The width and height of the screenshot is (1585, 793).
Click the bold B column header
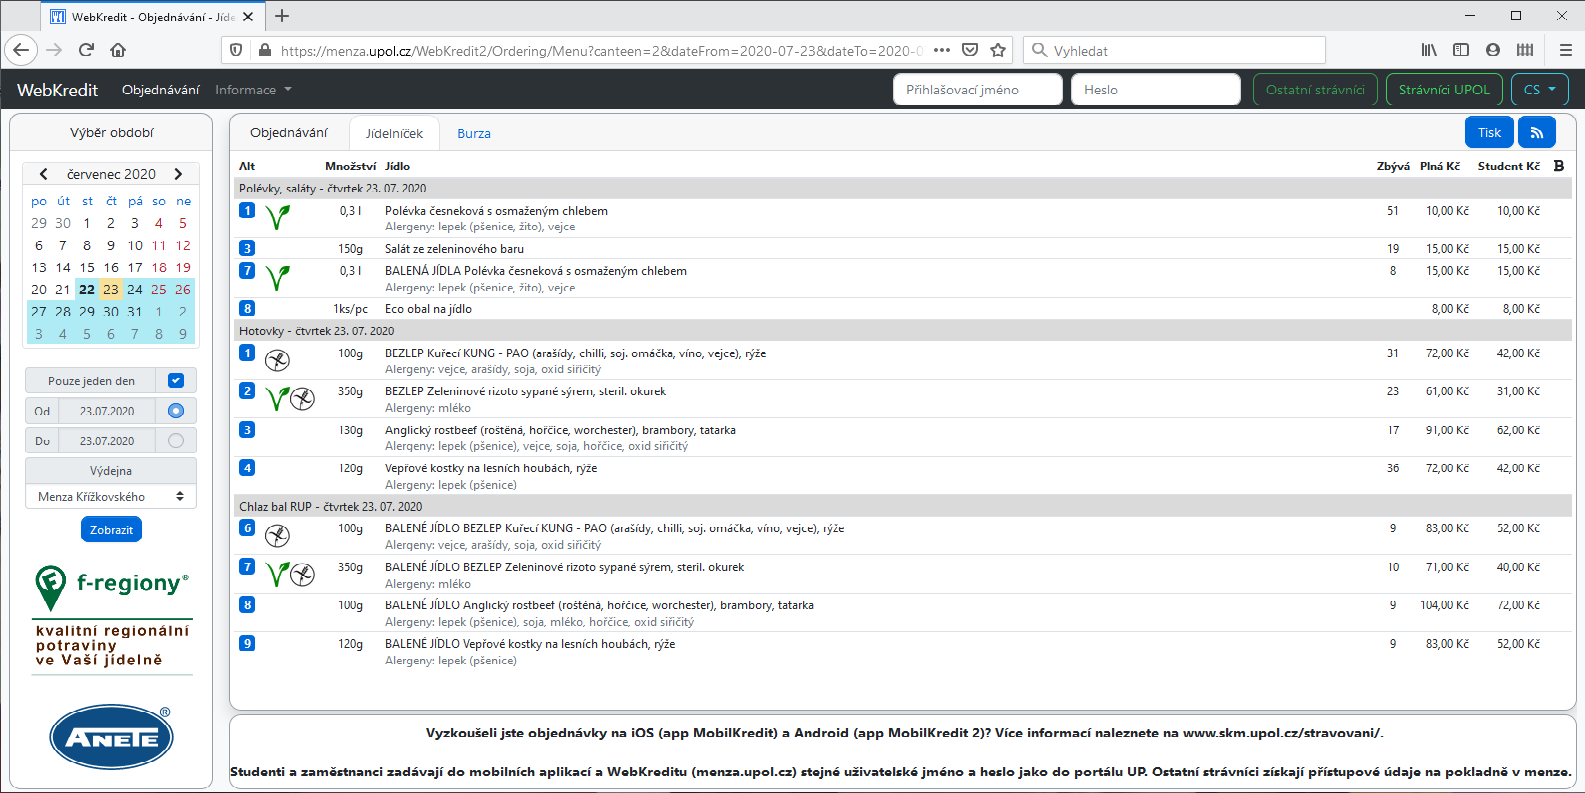point(1558,166)
